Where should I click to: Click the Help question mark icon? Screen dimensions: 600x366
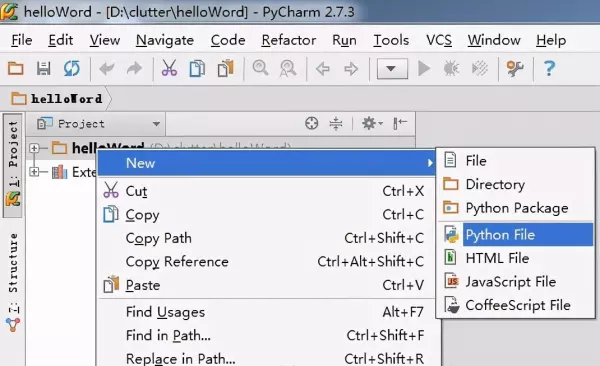click(549, 69)
